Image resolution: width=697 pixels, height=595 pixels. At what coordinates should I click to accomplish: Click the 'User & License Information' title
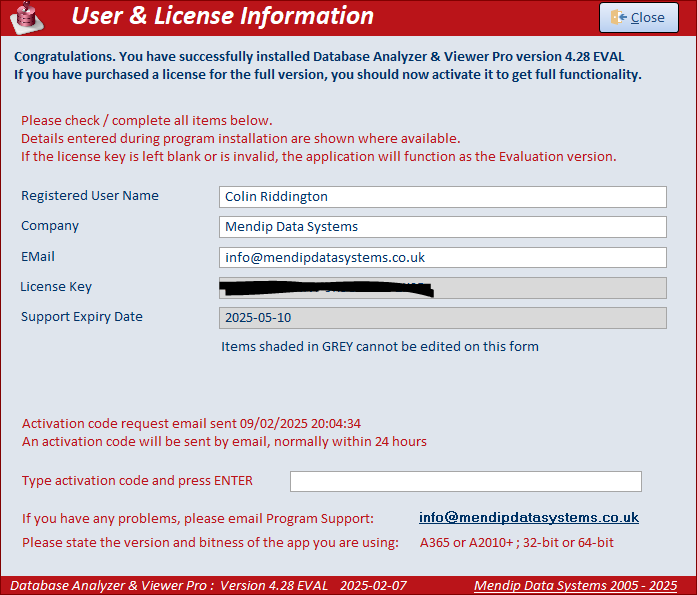[x=223, y=16]
